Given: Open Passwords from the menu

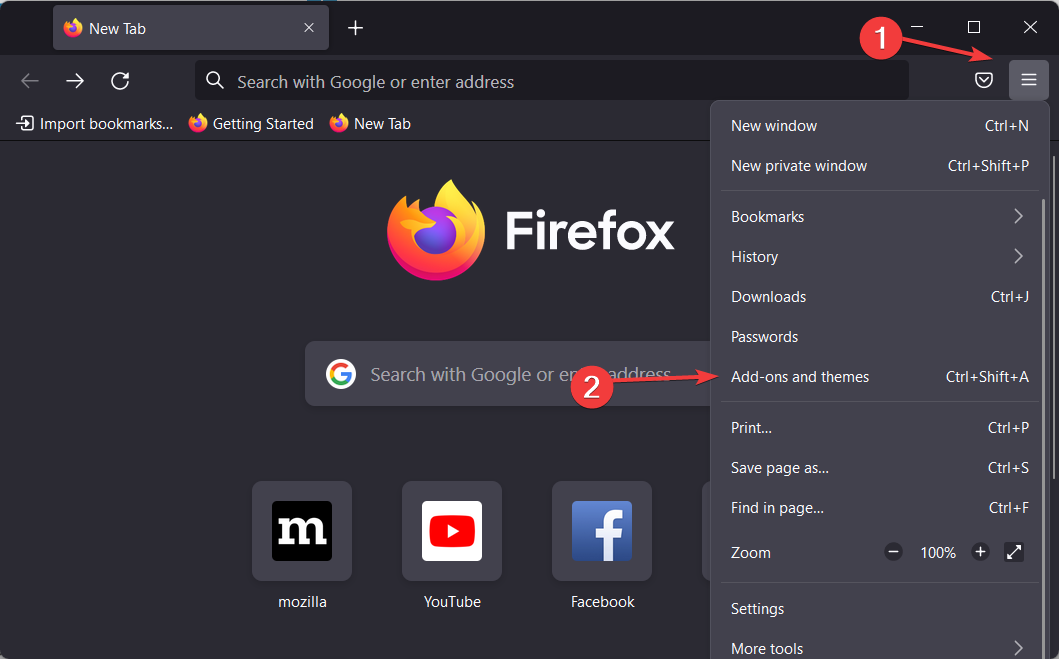Looking at the screenshot, I should point(879,336).
